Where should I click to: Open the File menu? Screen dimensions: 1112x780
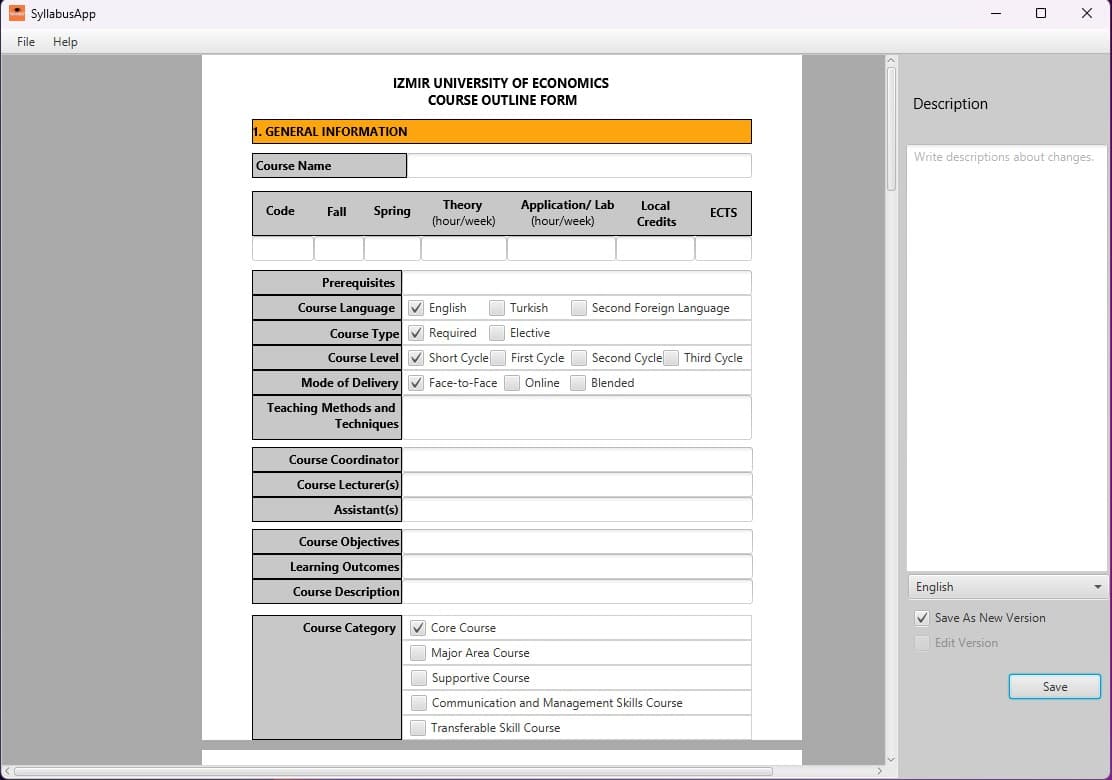click(26, 42)
